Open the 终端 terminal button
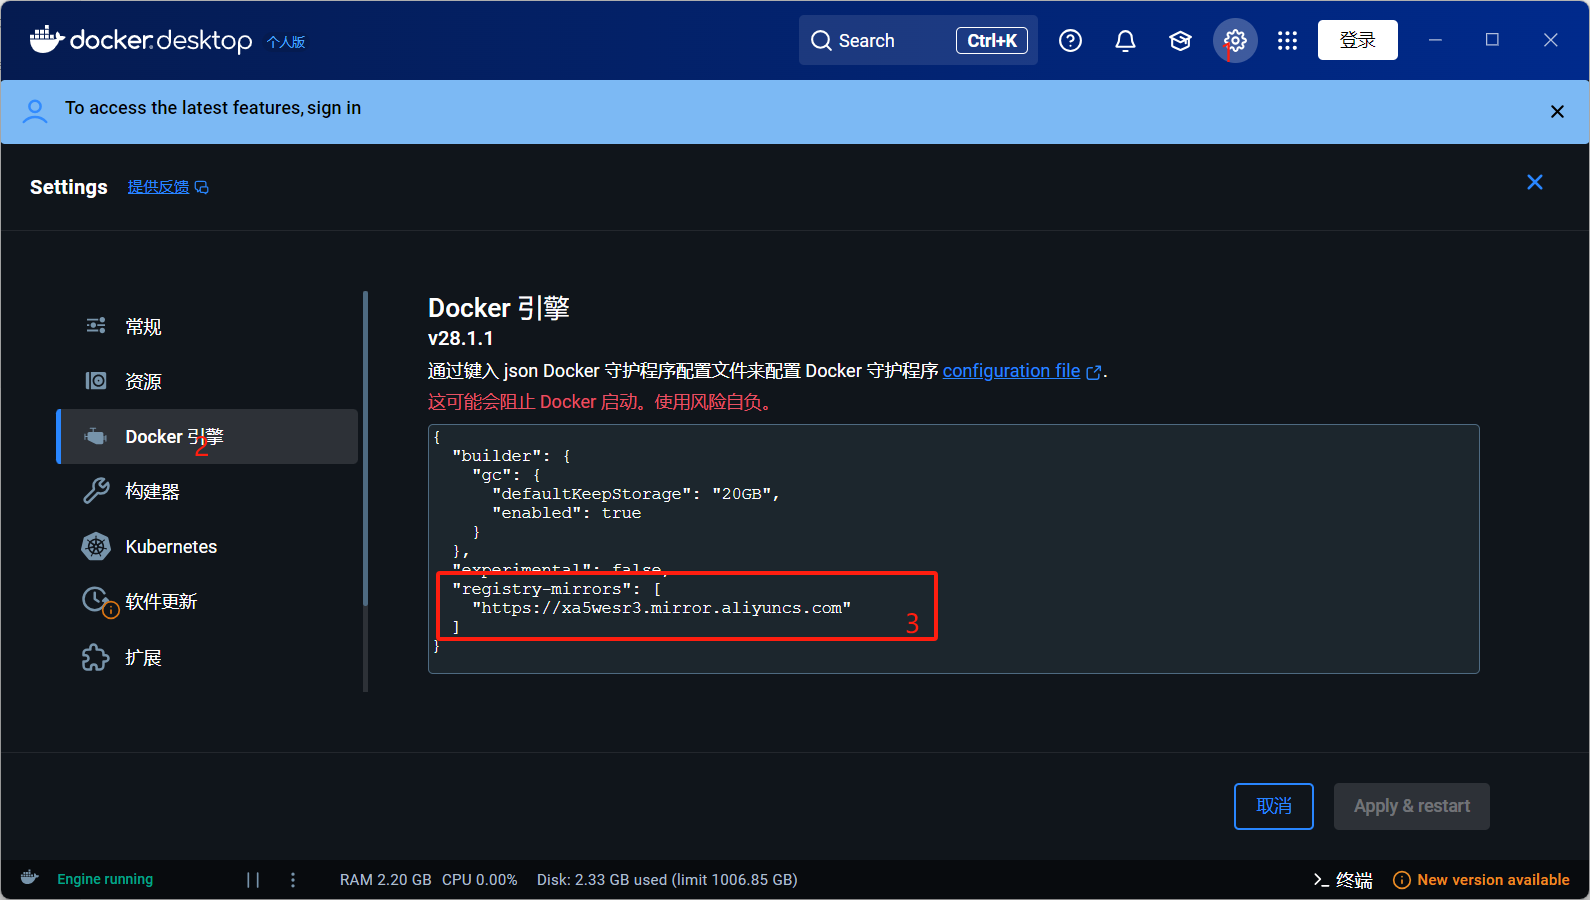Viewport: 1590px width, 900px height. [x=1343, y=880]
